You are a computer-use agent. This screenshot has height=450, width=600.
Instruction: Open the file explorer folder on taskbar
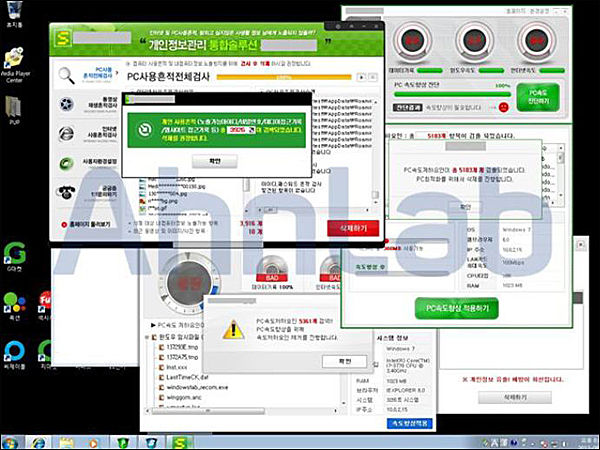pos(67,443)
